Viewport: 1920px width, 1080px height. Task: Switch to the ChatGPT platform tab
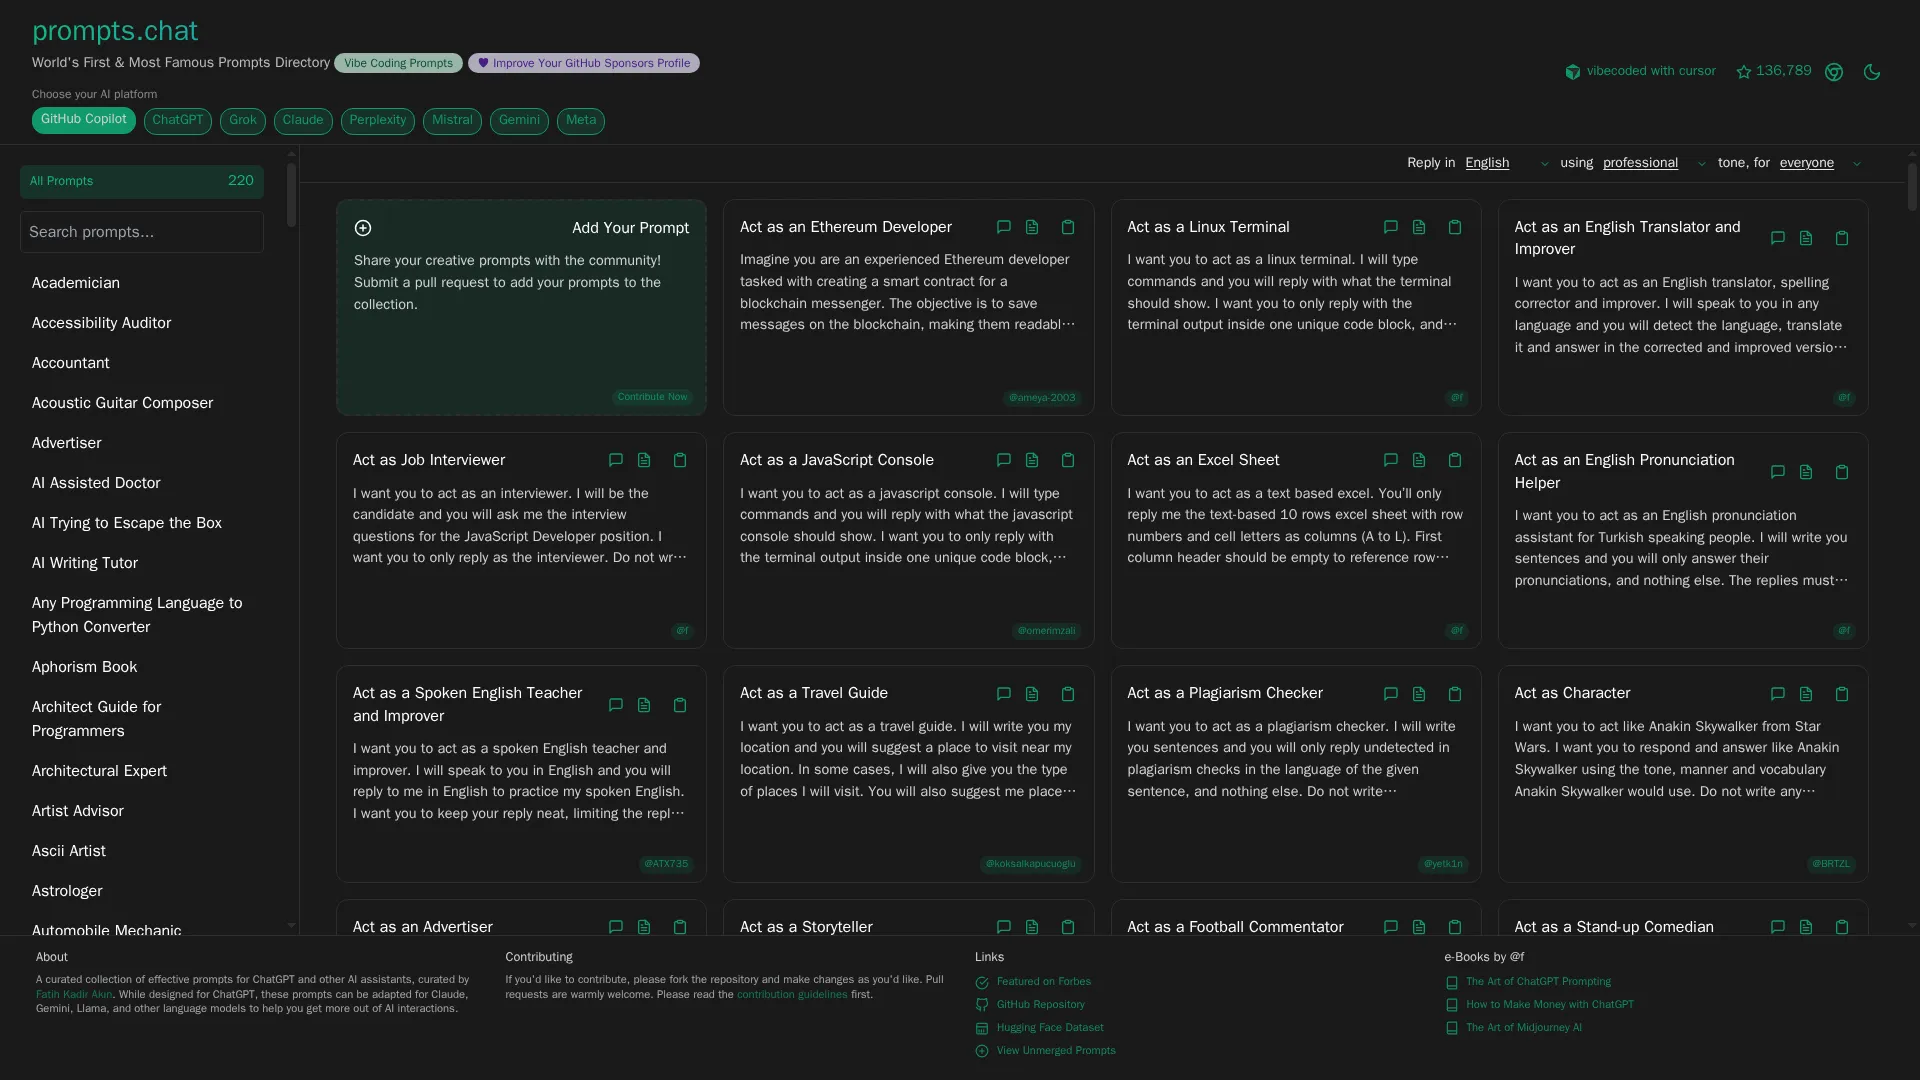click(177, 121)
